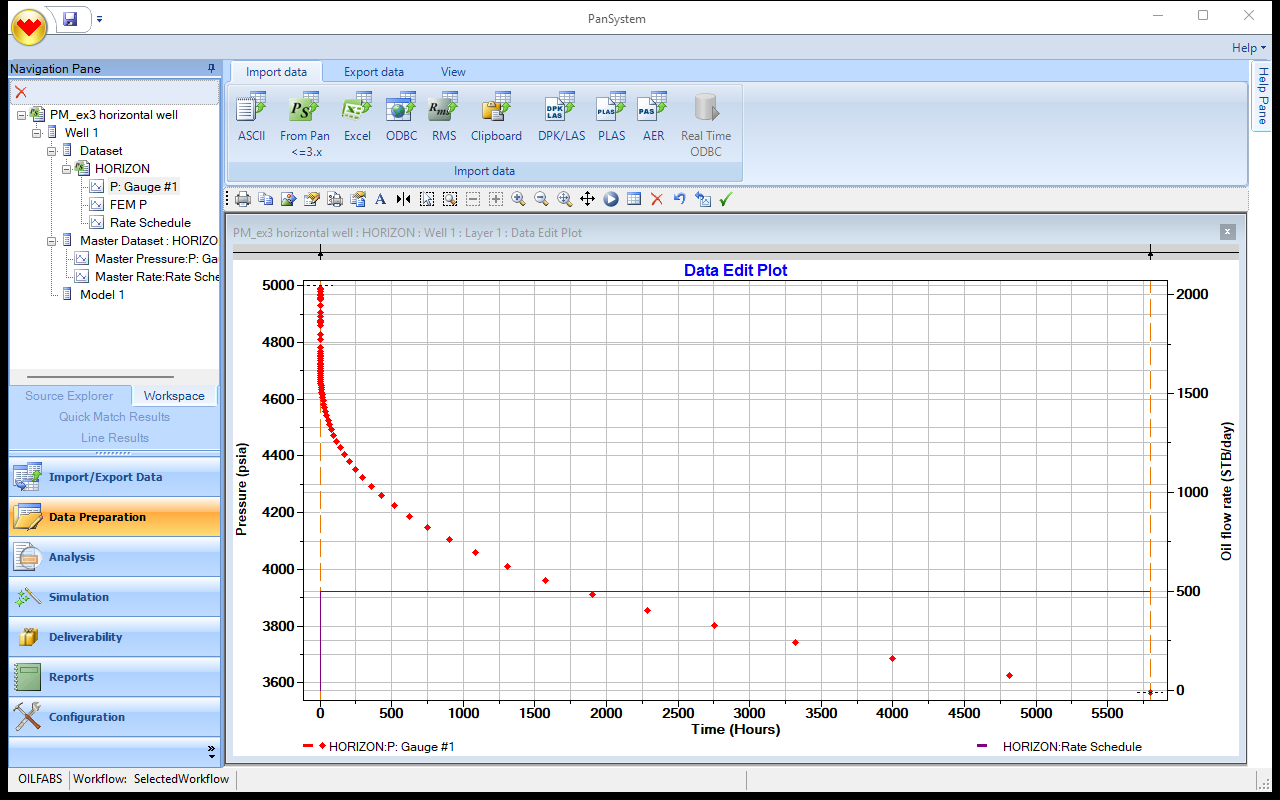Click the red X delete toolbar icon
This screenshot has height=800, width=1280.
[656, 199]
